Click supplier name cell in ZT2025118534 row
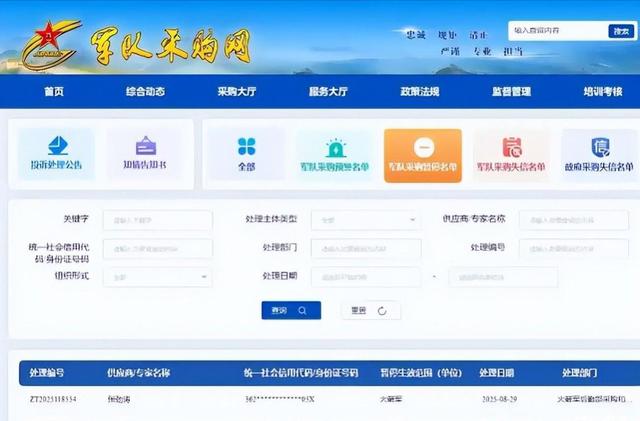This screenshot has width=640, height=421. pyautogui.click(x=119, y=399)
